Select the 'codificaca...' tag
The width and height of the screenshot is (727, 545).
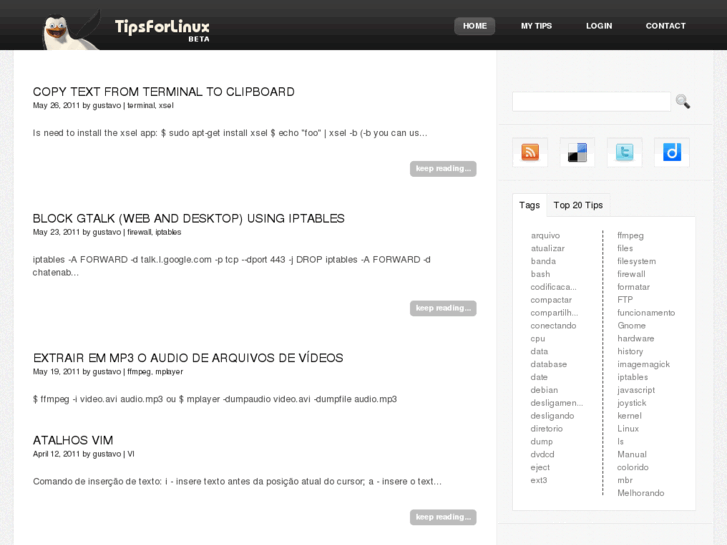(554, 287)
